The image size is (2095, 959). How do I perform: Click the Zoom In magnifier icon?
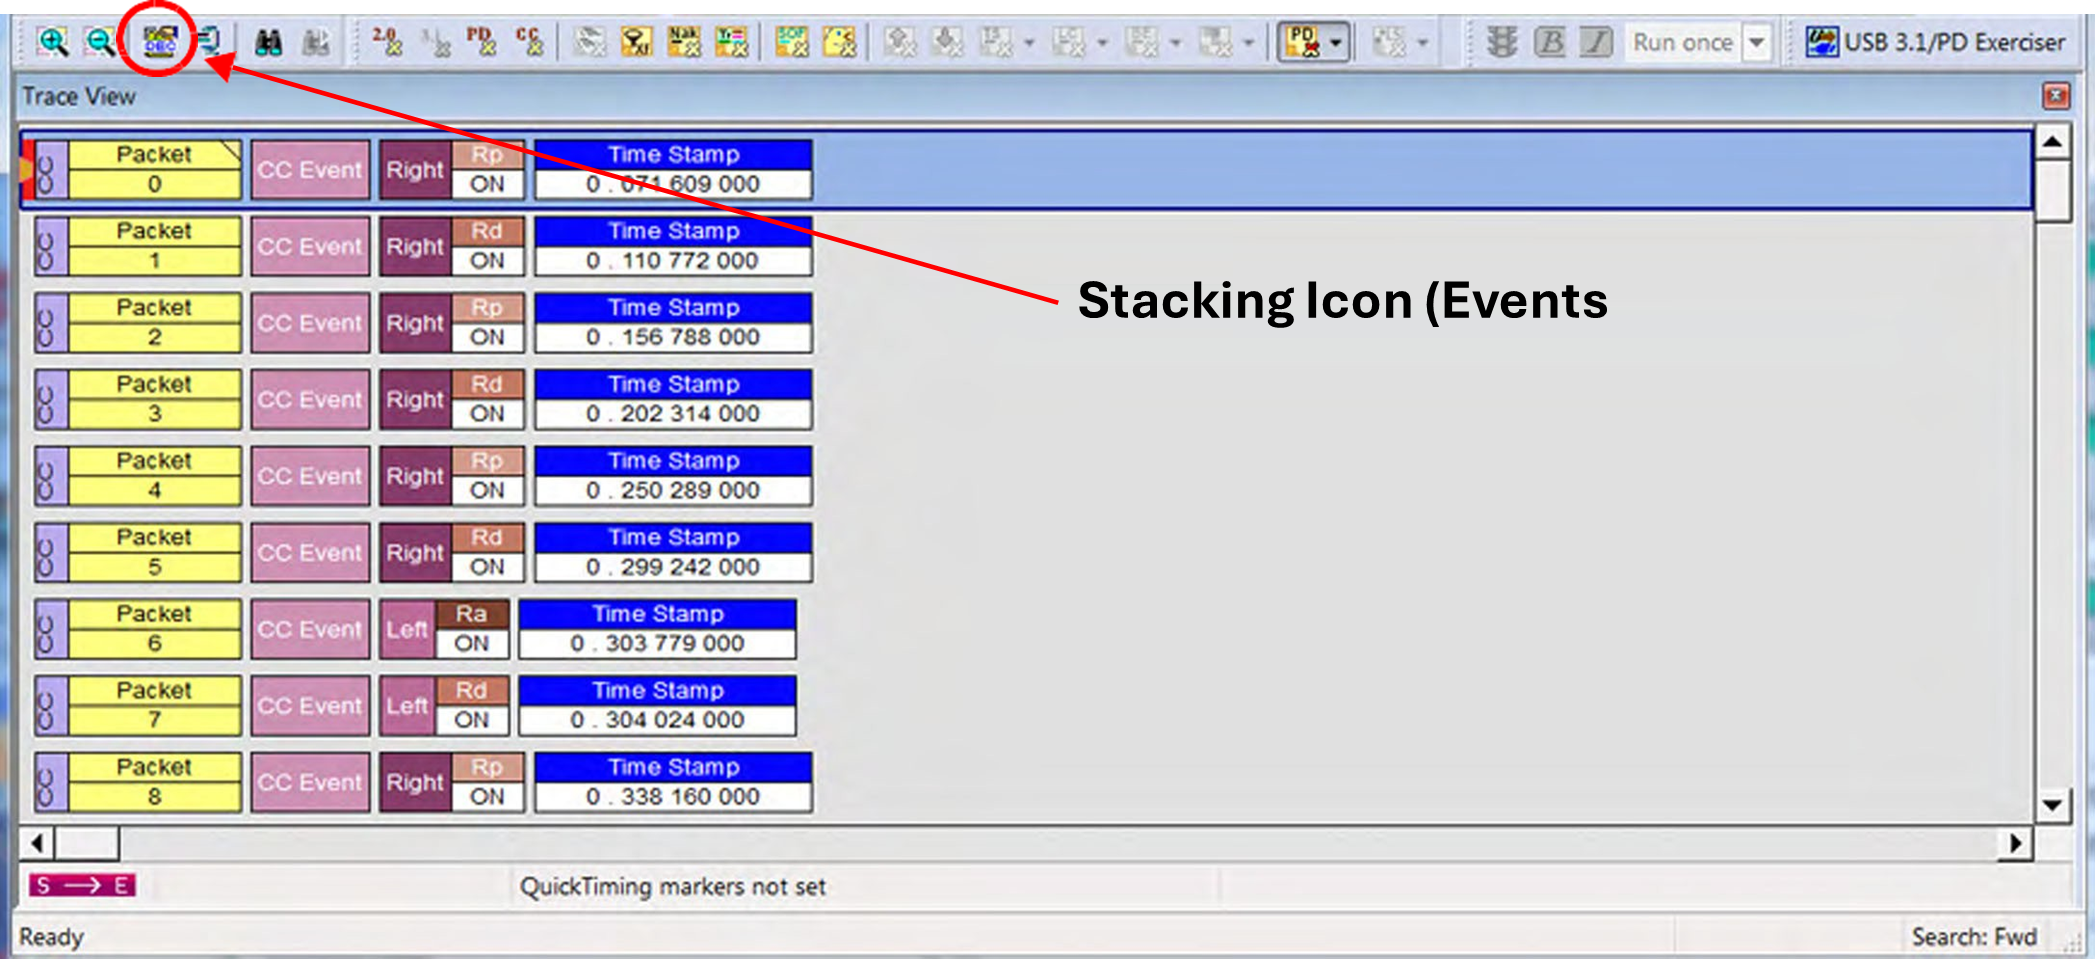point(53,42)
